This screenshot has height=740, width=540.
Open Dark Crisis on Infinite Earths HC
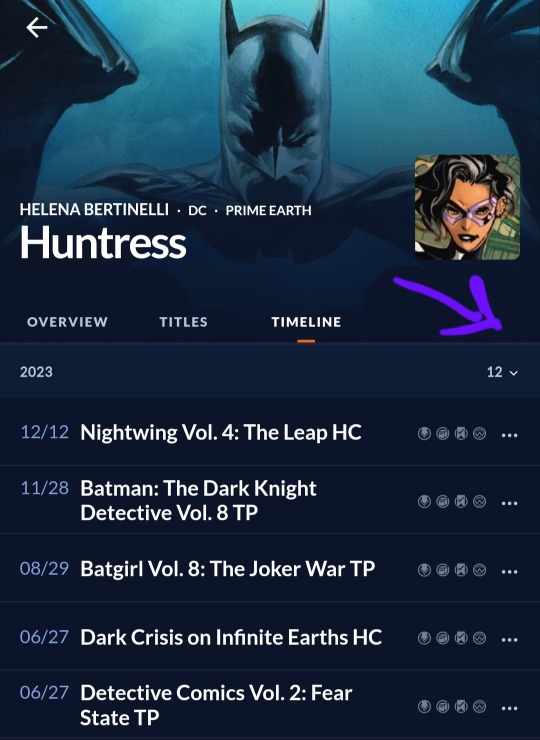tap(231, 638)
